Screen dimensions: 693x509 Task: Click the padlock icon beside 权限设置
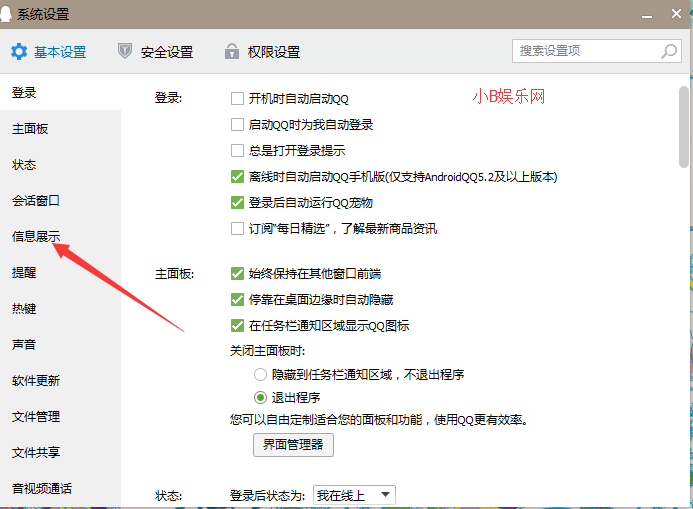tap(232, 51)
